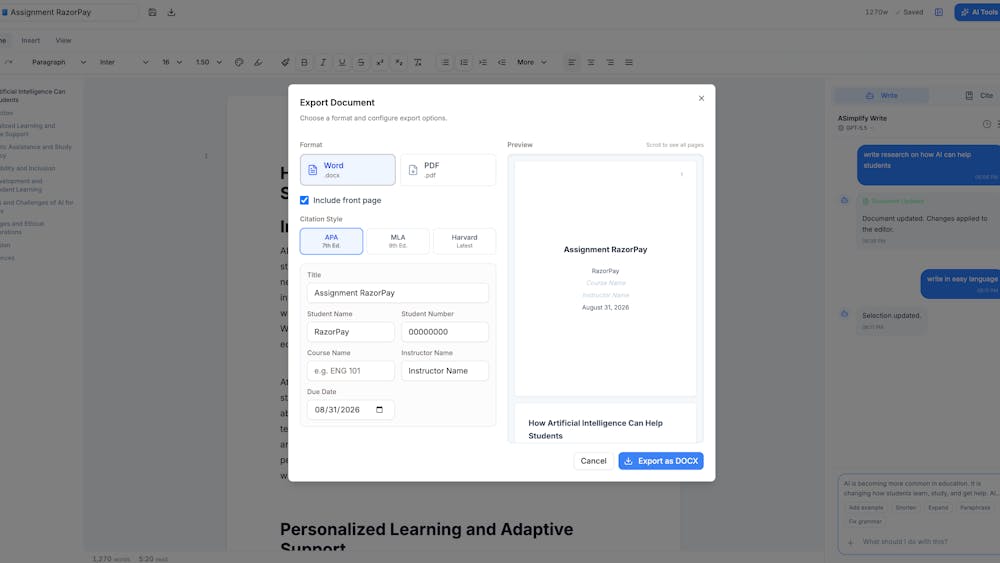Click the front page preview thumbnail

tap(605, 279)
